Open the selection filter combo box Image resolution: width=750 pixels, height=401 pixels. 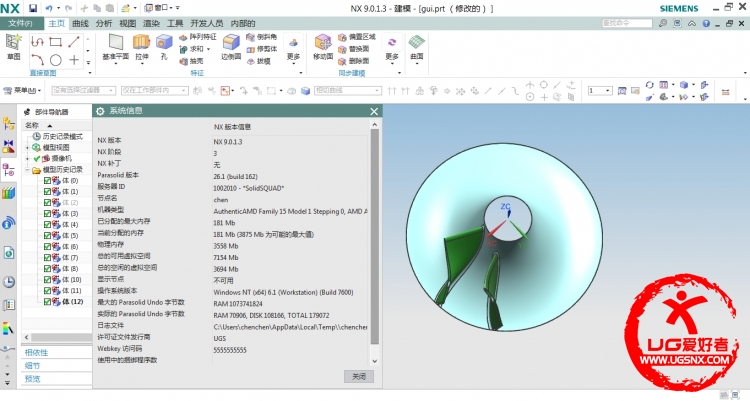pyautogui.click(x=83, y=90)
